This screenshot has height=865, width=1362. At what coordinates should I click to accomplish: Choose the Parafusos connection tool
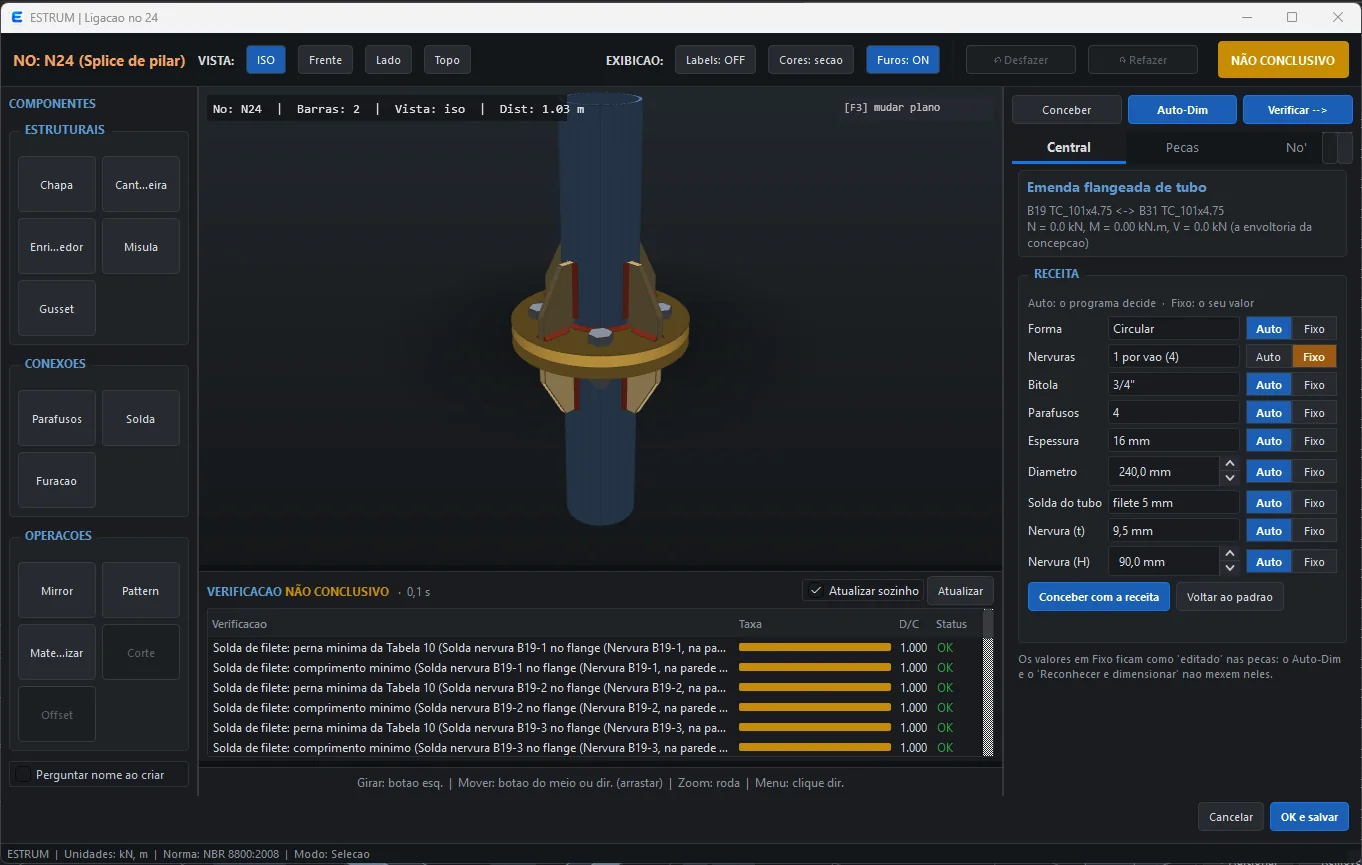point(57,419)
